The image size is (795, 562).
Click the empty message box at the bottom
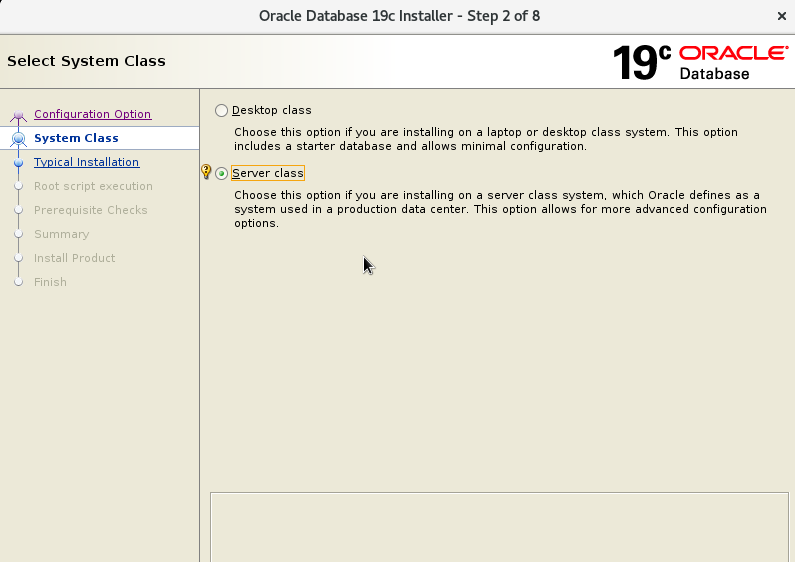coord(499,526)
